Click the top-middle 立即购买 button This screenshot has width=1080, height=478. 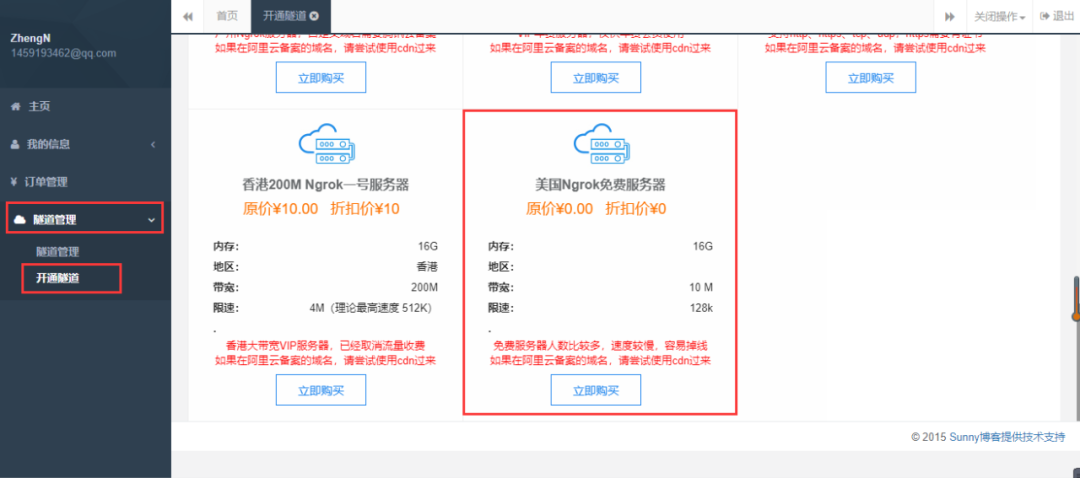click(596, 77)
